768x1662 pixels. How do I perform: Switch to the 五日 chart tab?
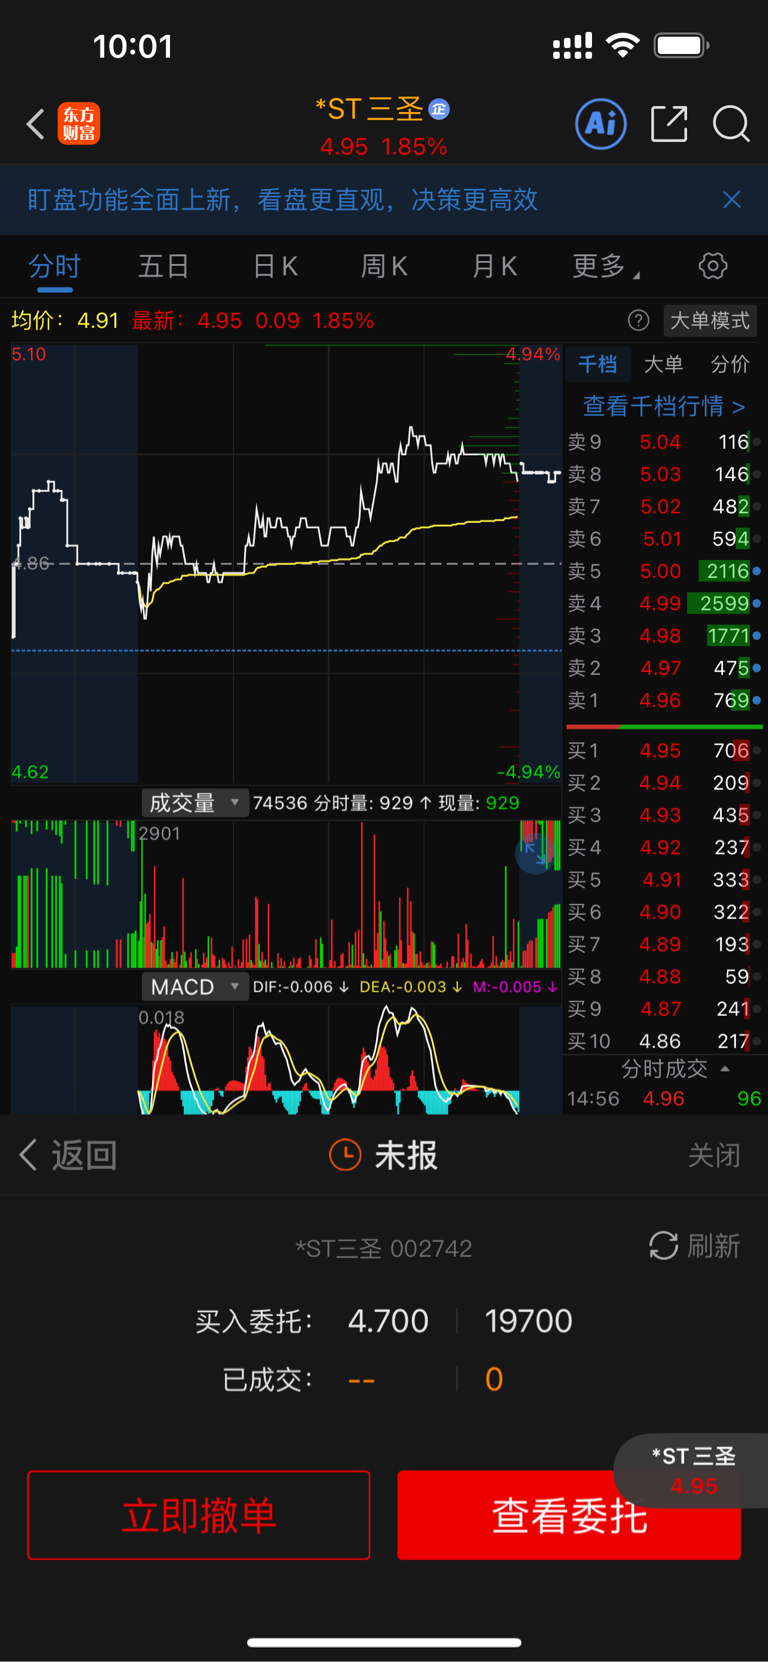[164, 266]
